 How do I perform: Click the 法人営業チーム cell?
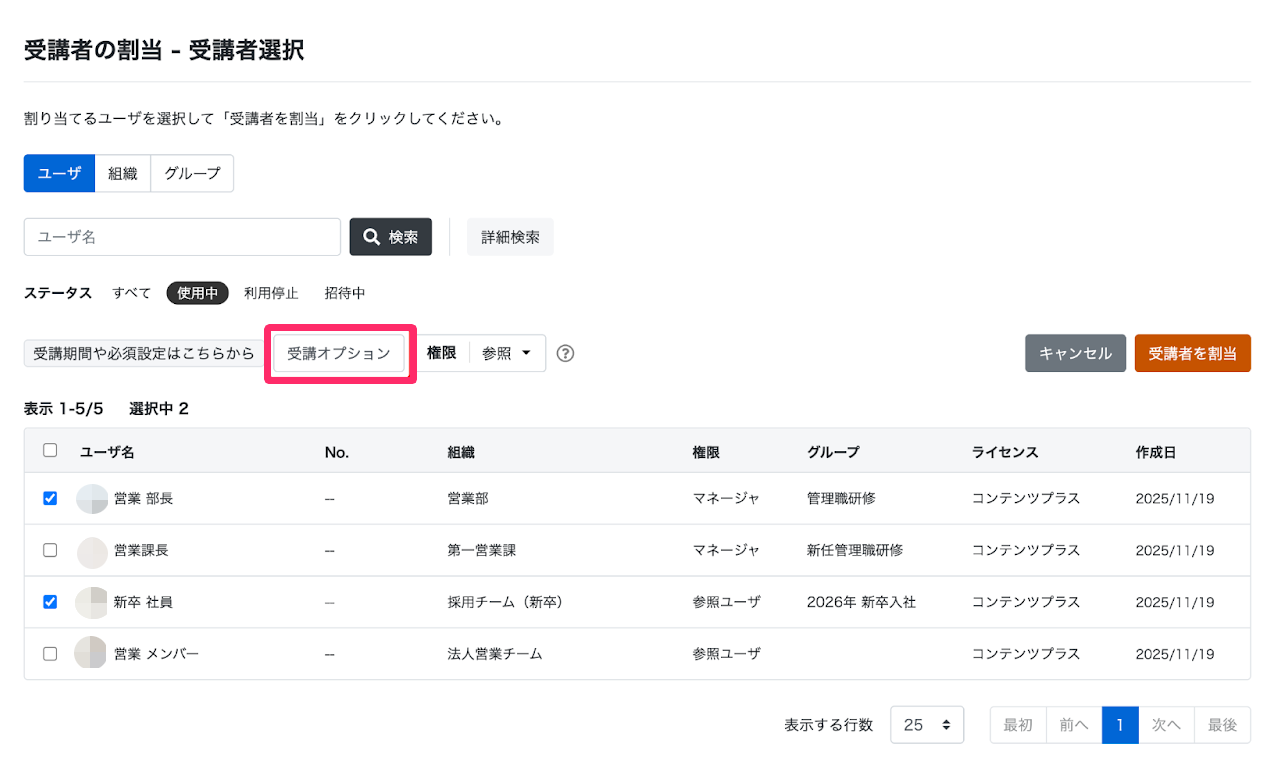[x=495, y=654]
